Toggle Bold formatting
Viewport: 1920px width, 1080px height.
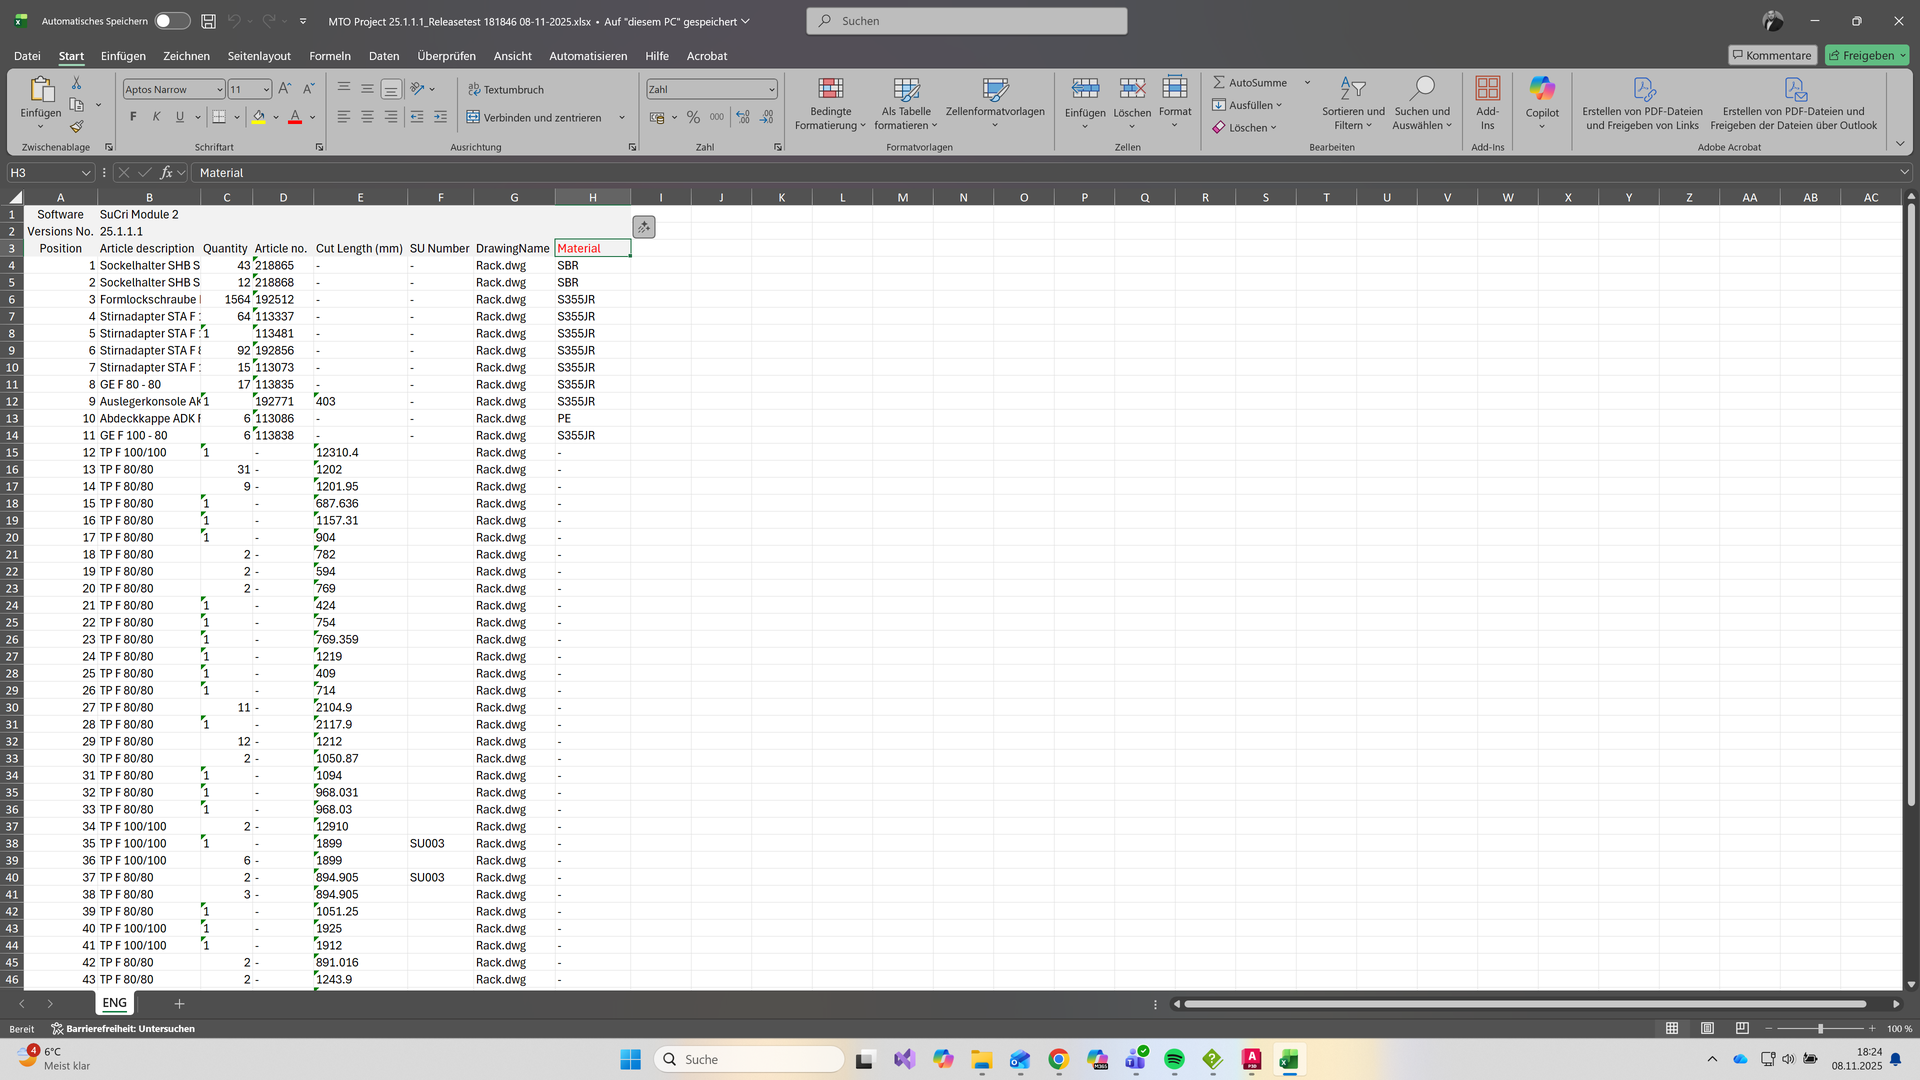(x=133, y=117)
